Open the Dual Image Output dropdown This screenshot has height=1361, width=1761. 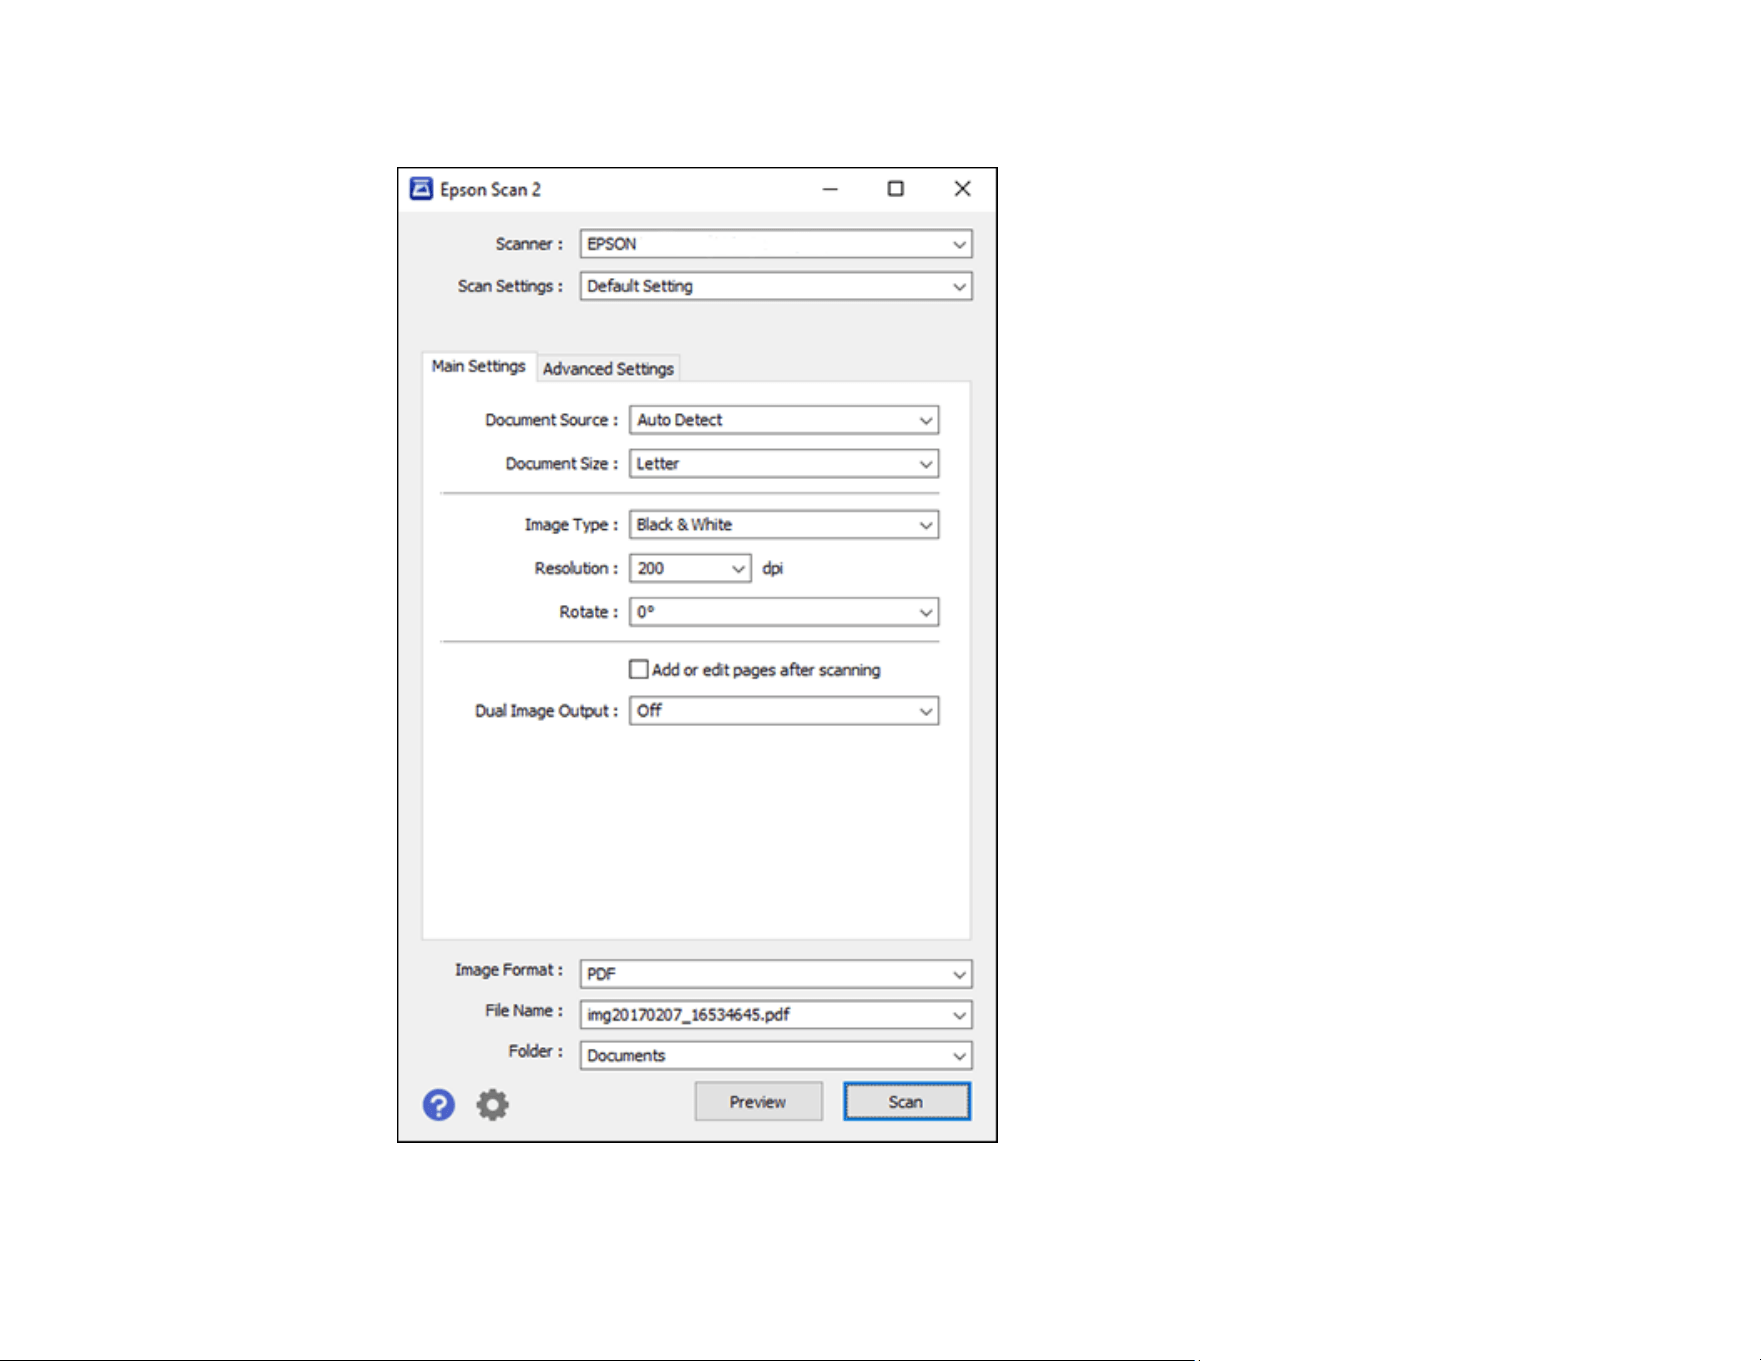point(784,711)
